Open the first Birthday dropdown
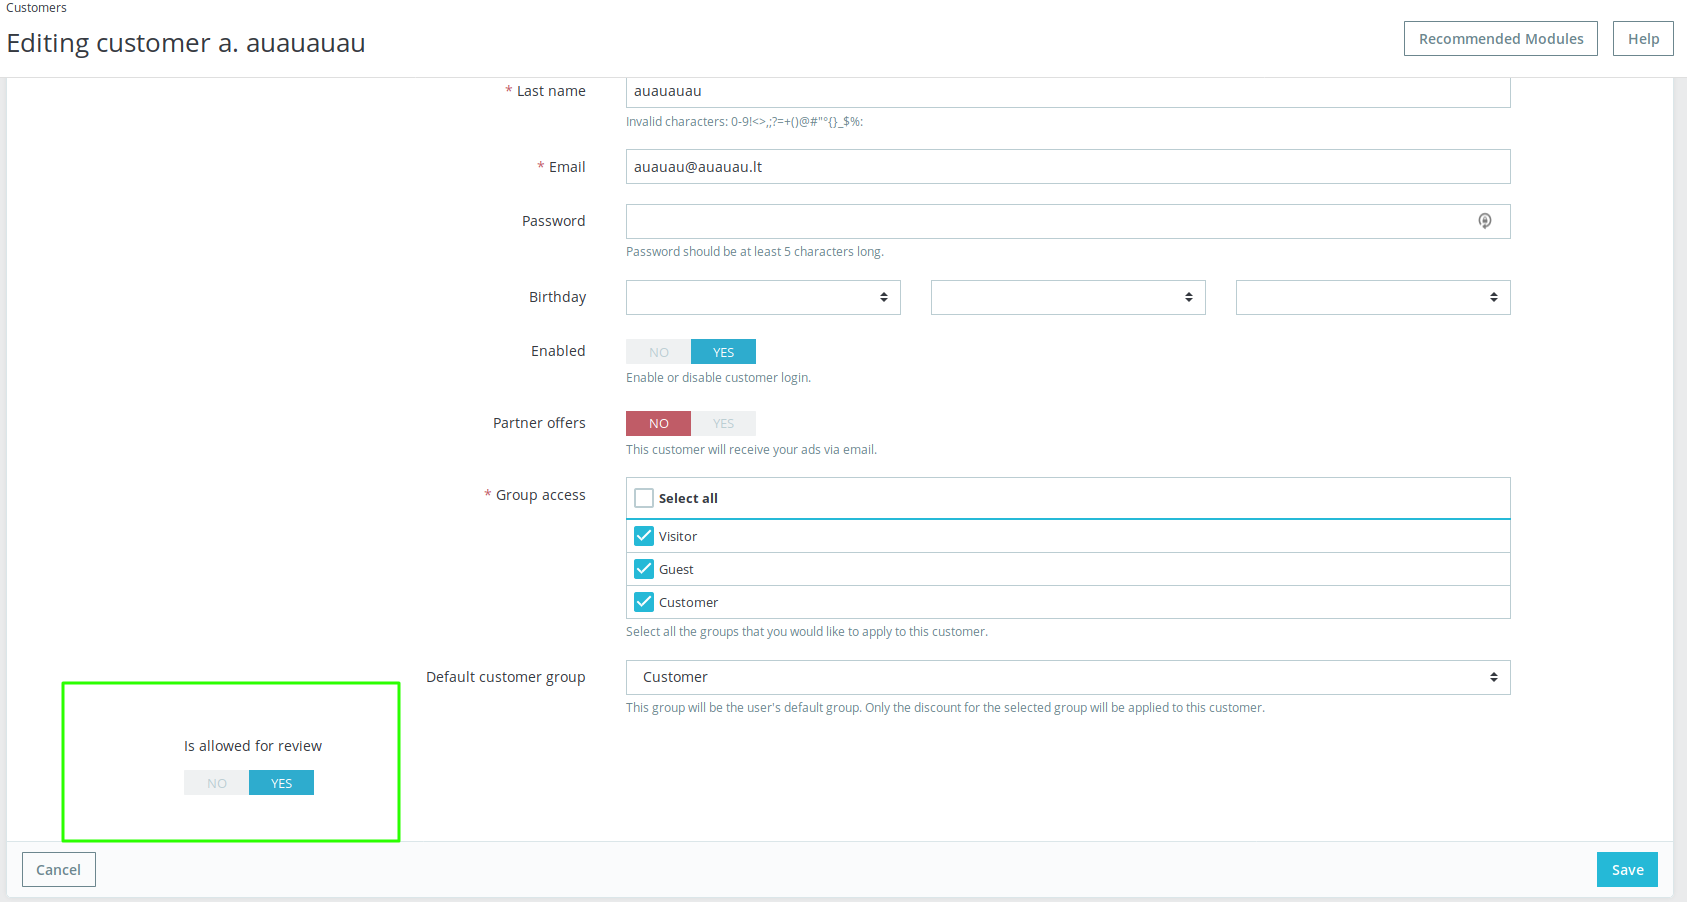This screenshot has height=902, width=1687. point(763,297)
